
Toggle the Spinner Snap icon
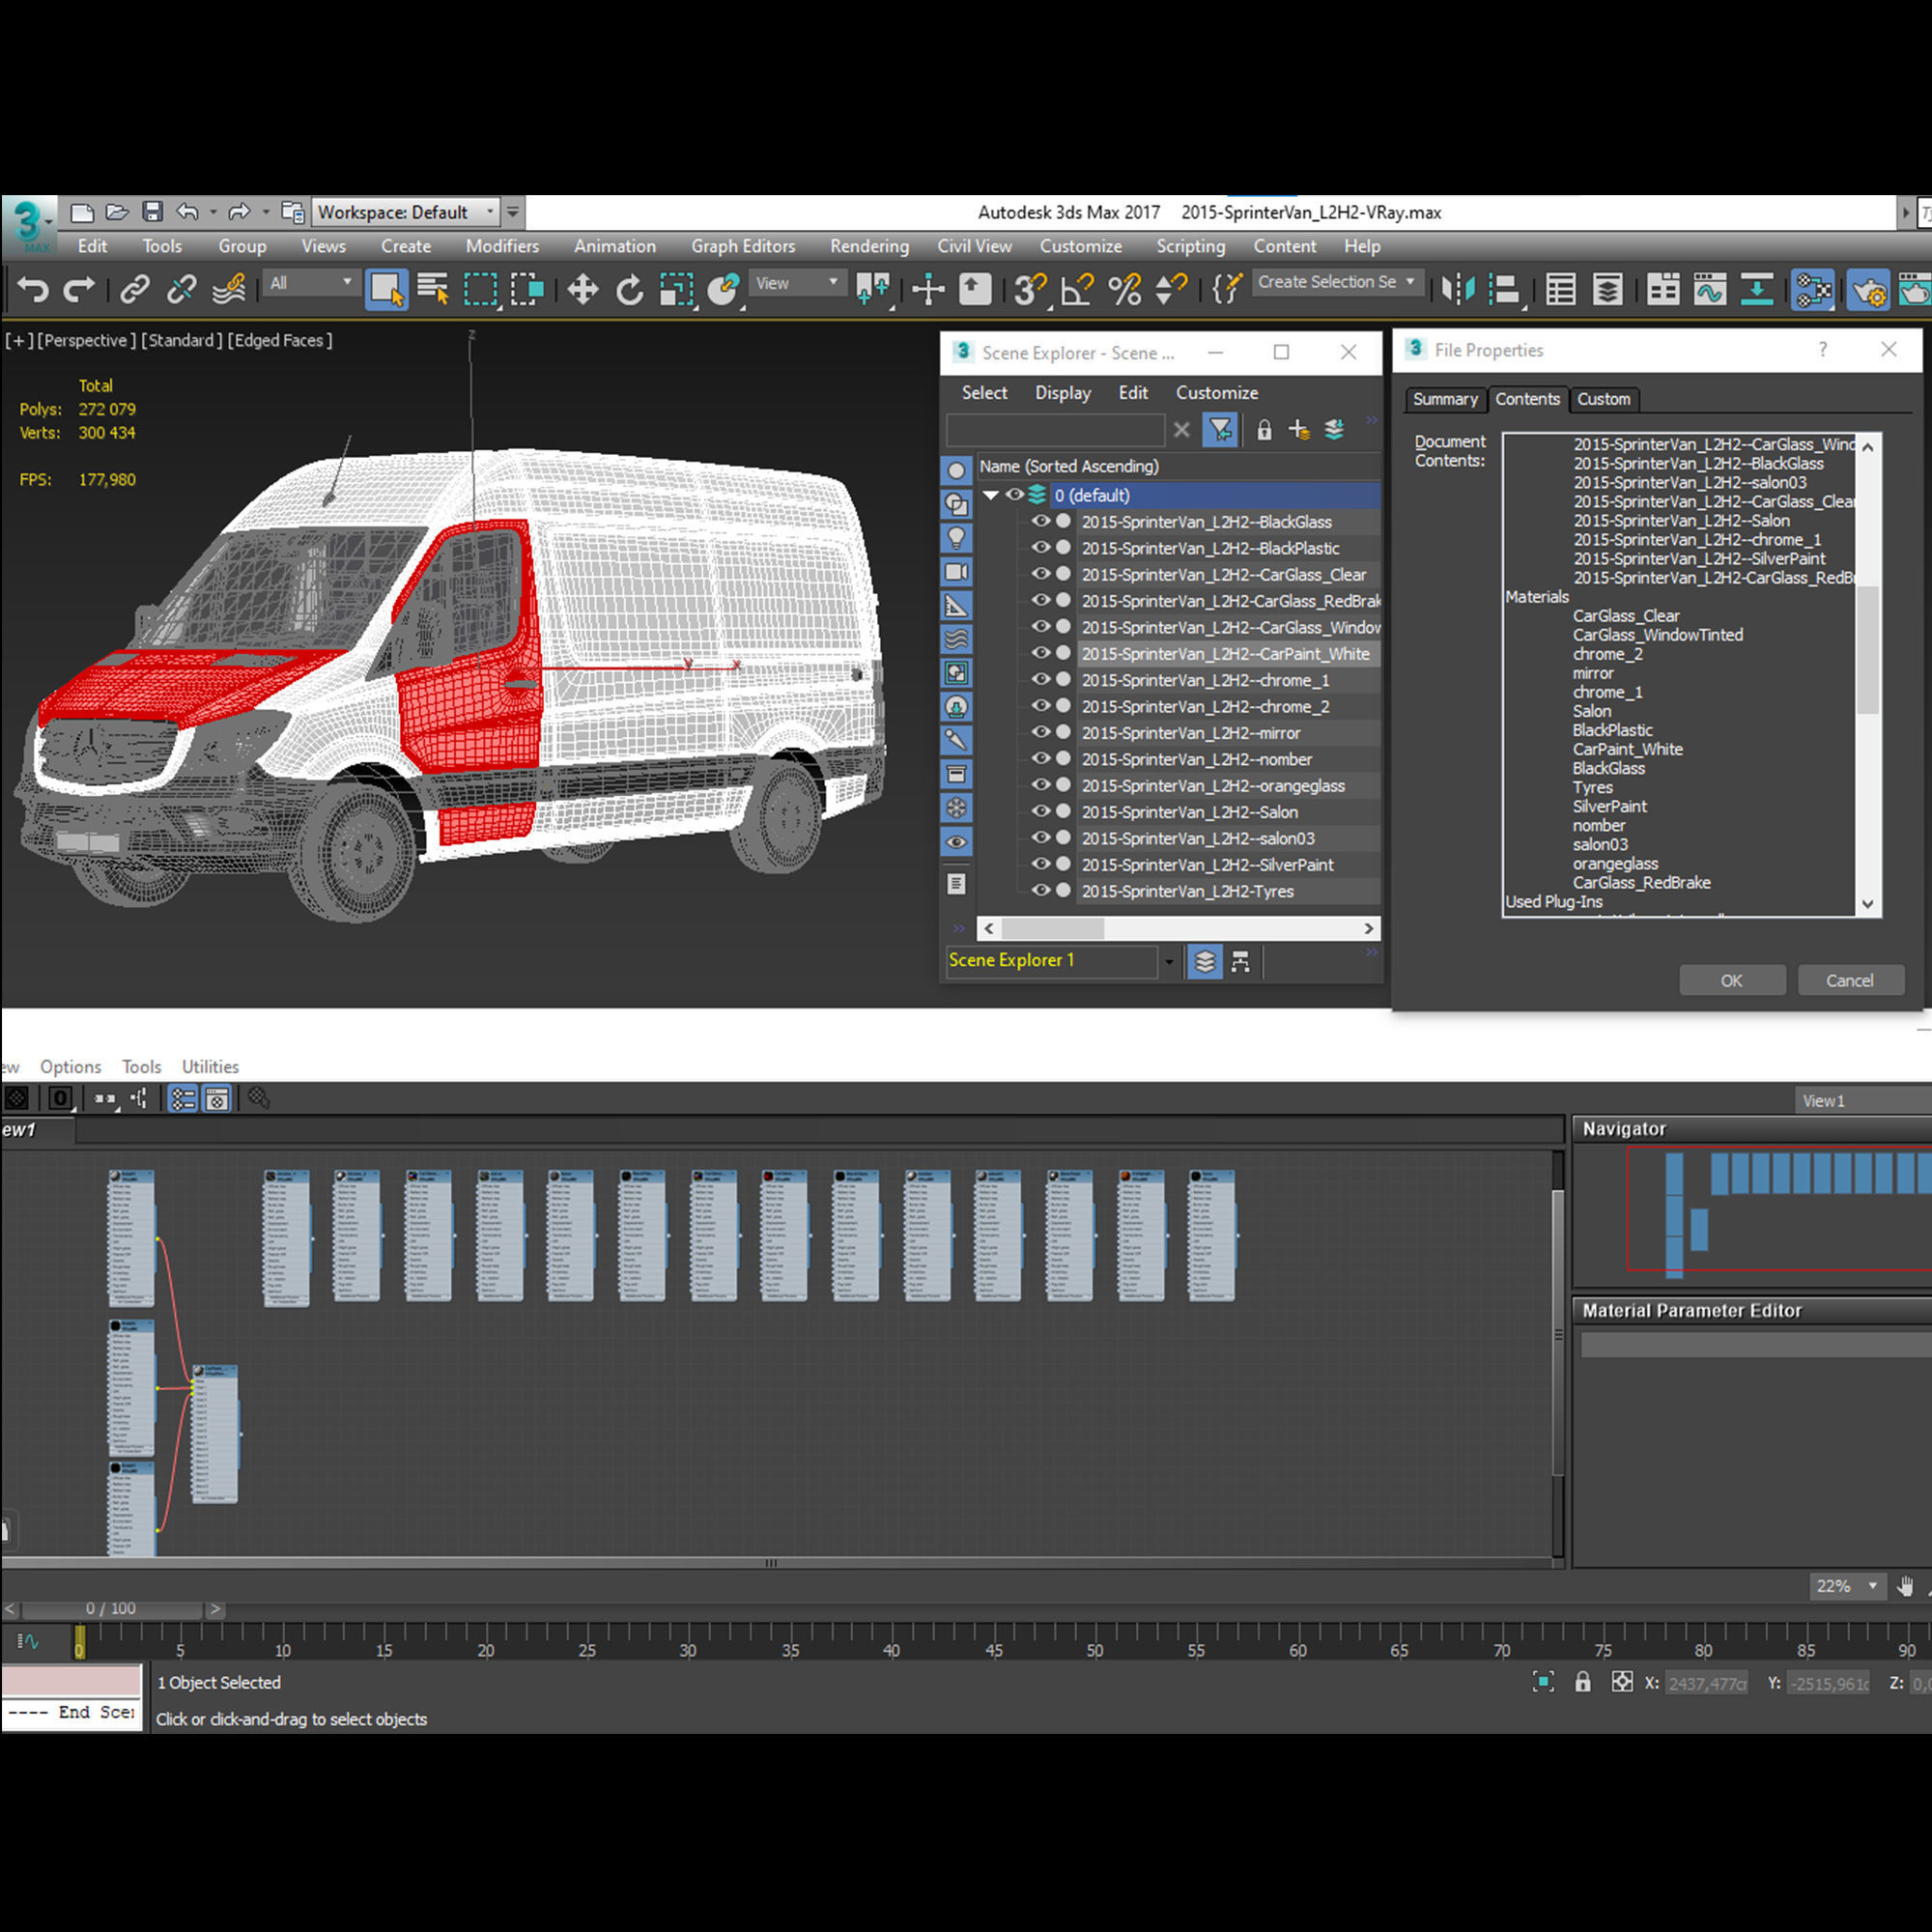click(1170, 290)
